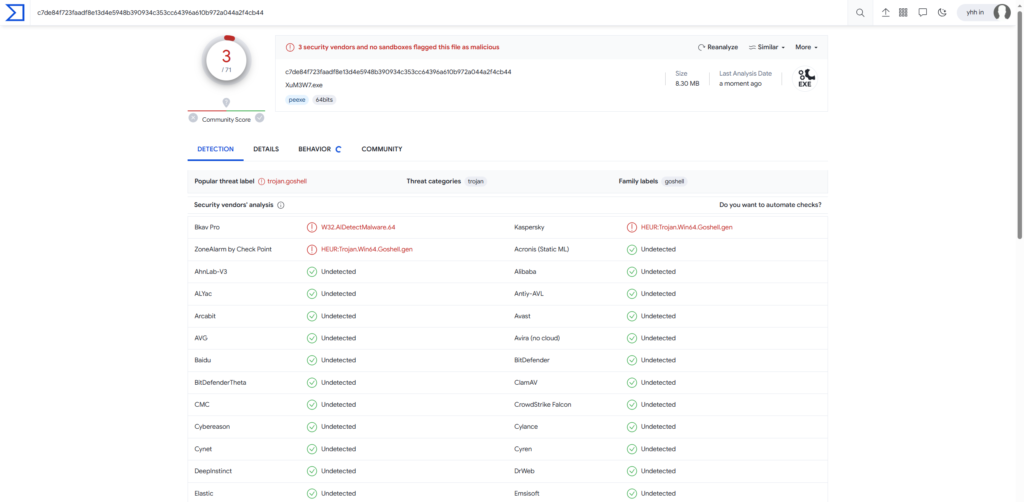Open the user profile avatar

click(x=1002, y=12)
